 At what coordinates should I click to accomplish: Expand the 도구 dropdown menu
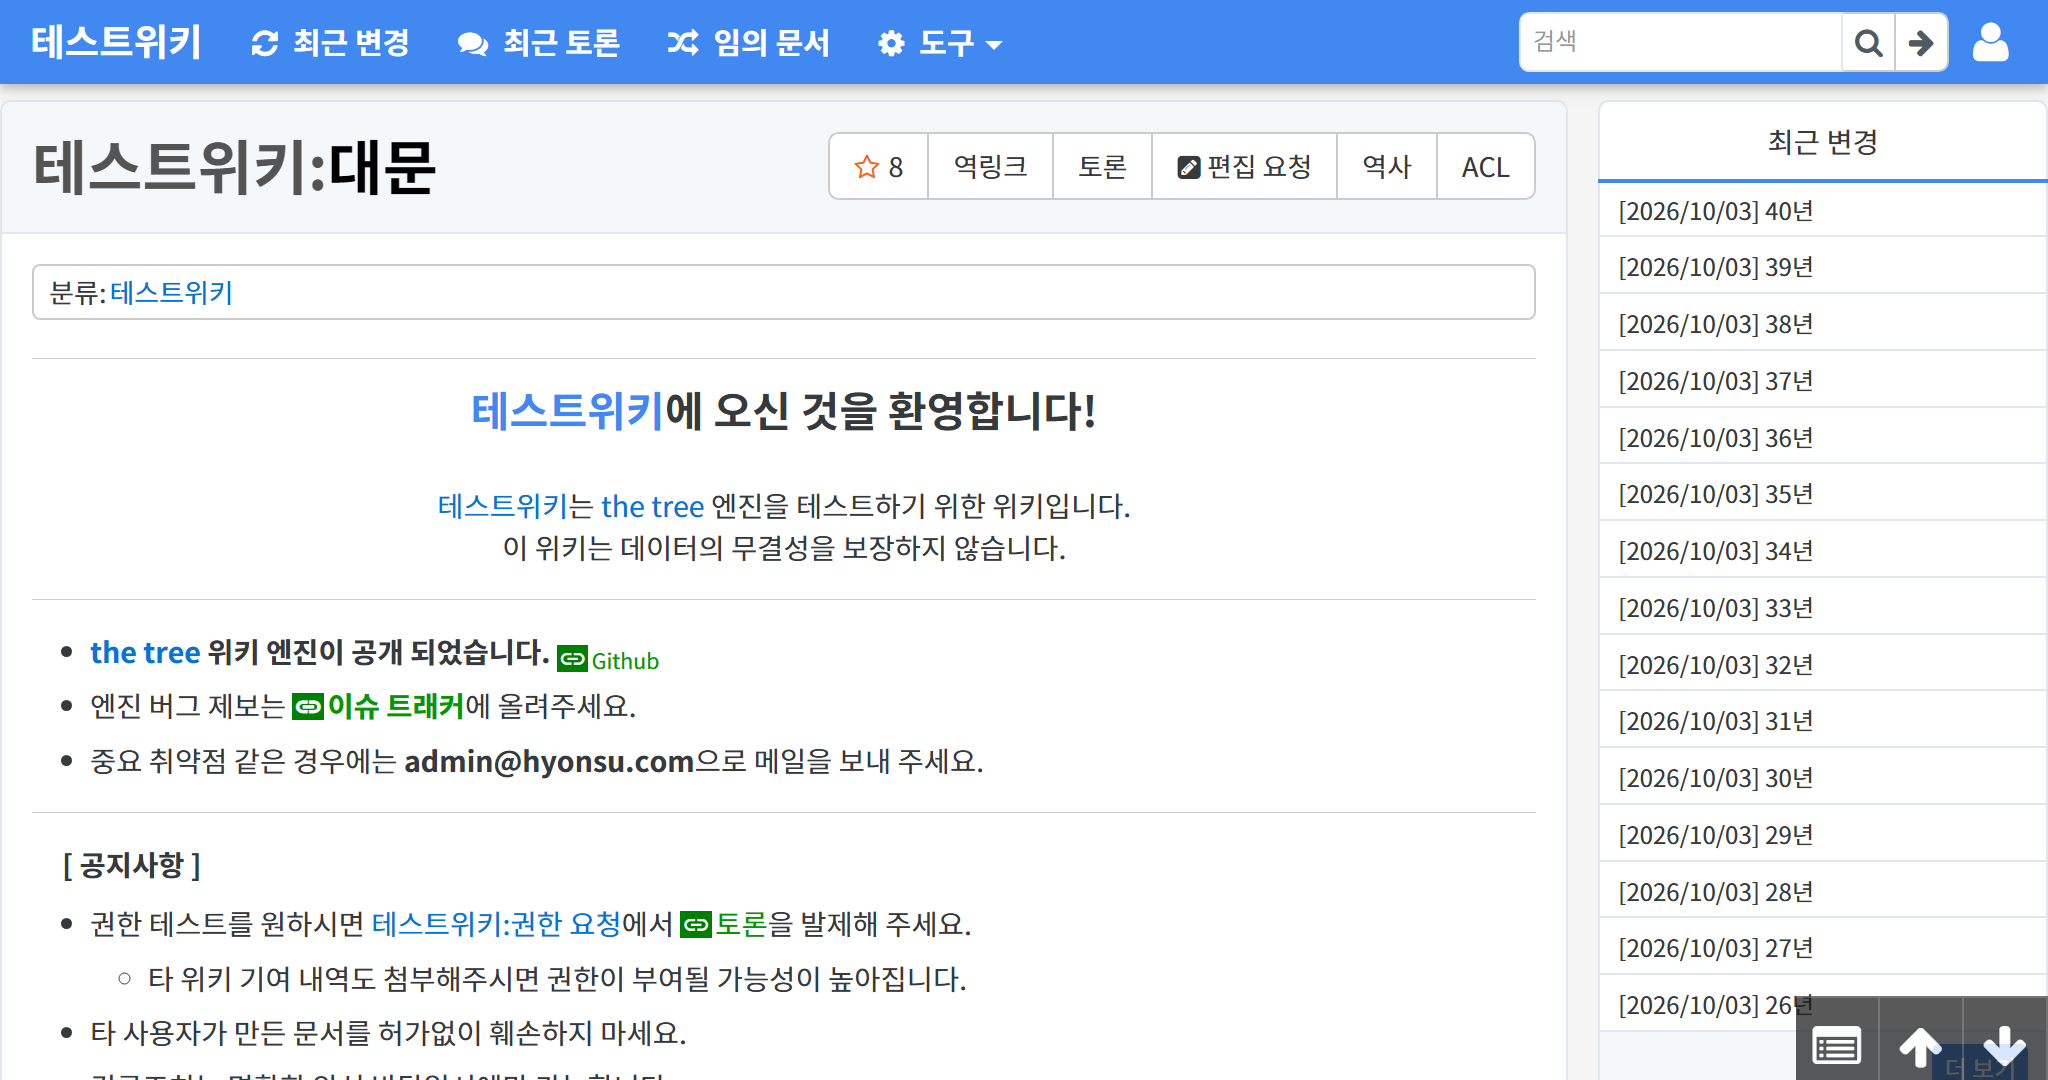click(x=939, y=42)
